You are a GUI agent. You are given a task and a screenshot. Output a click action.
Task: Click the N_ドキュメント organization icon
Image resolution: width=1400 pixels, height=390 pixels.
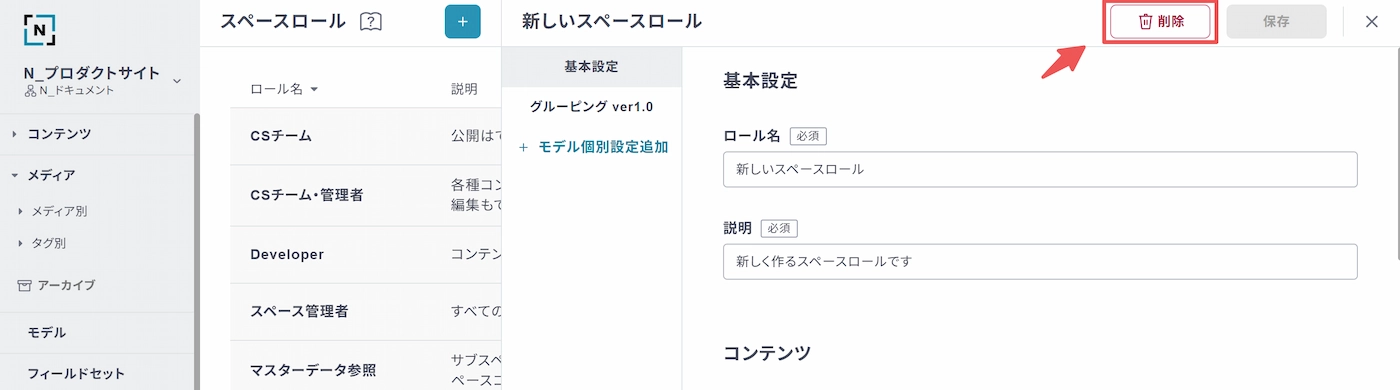point(30,91)
